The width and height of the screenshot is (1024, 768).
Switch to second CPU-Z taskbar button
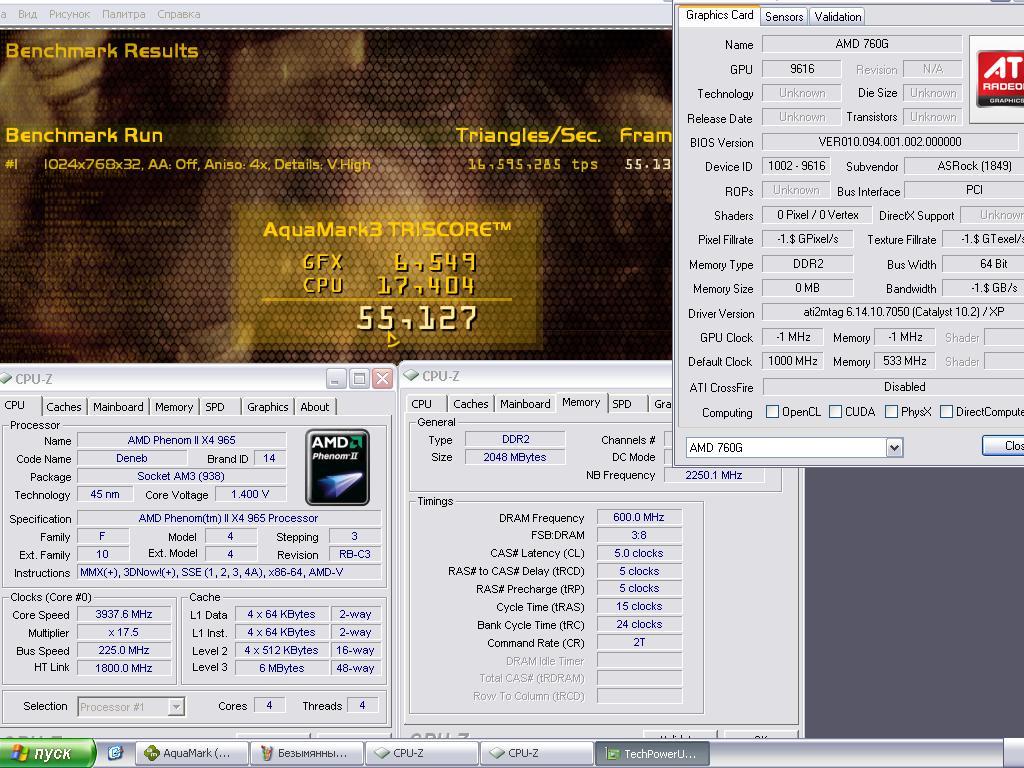tap(537, 754)
